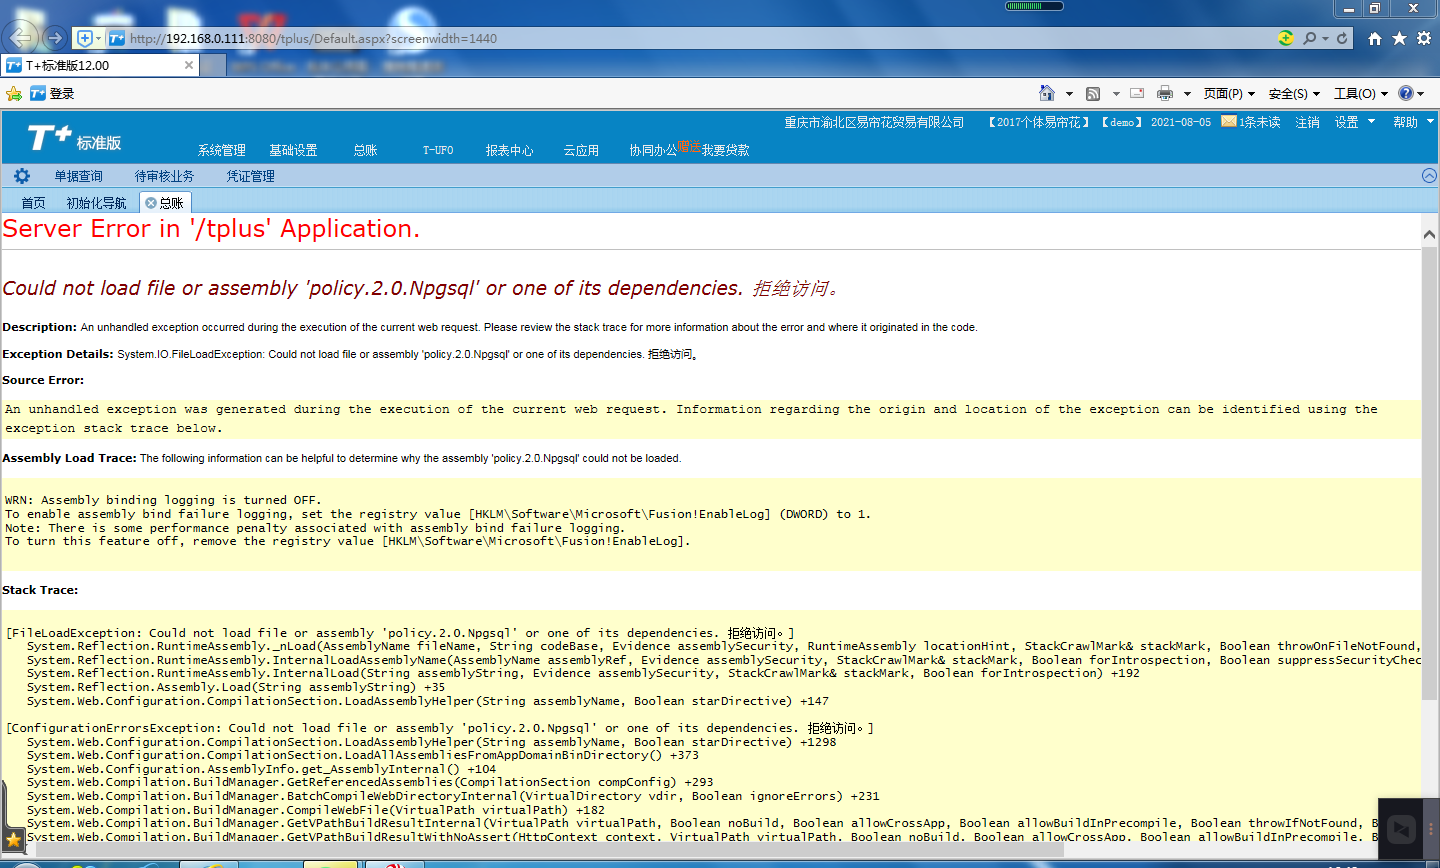Click the browser Forward arrow
Viewport: 1440px width, 868px height.
55,38
